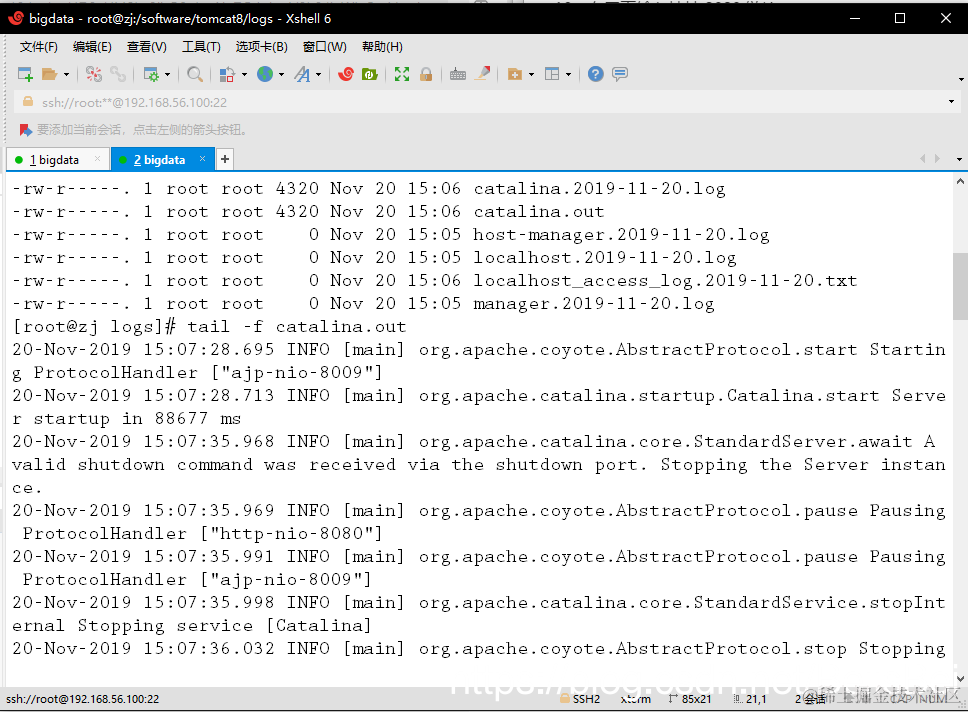Click the speech bubble feedback icon

tap(620, 74)
